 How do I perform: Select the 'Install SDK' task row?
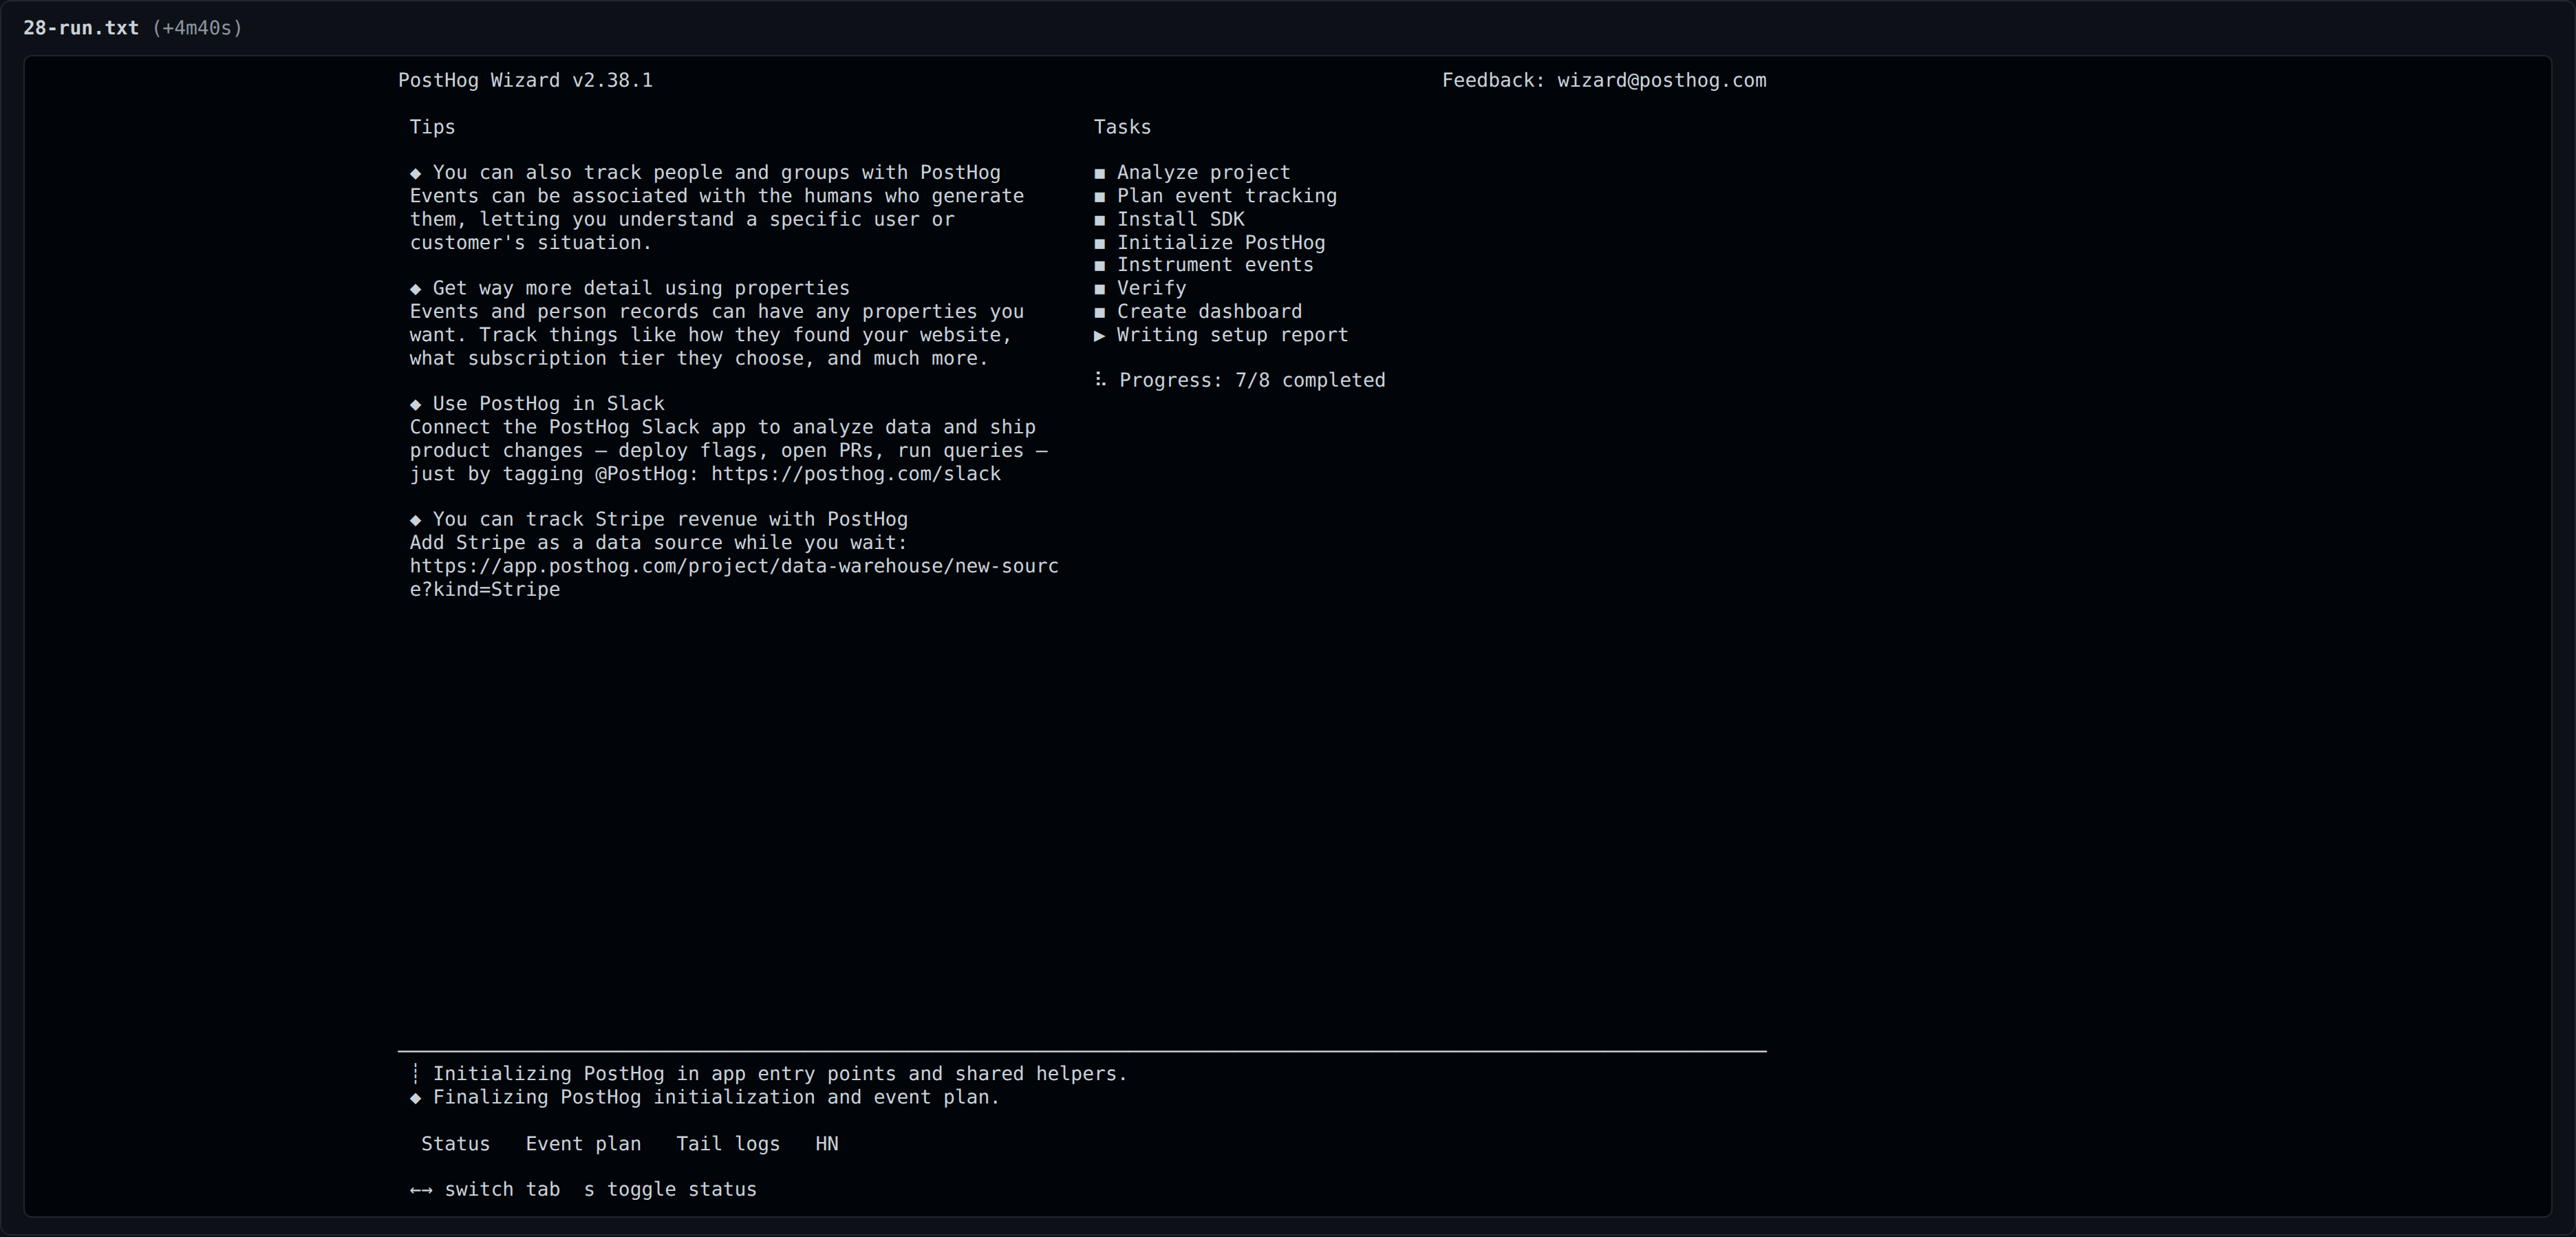(x=1169, y=219)
